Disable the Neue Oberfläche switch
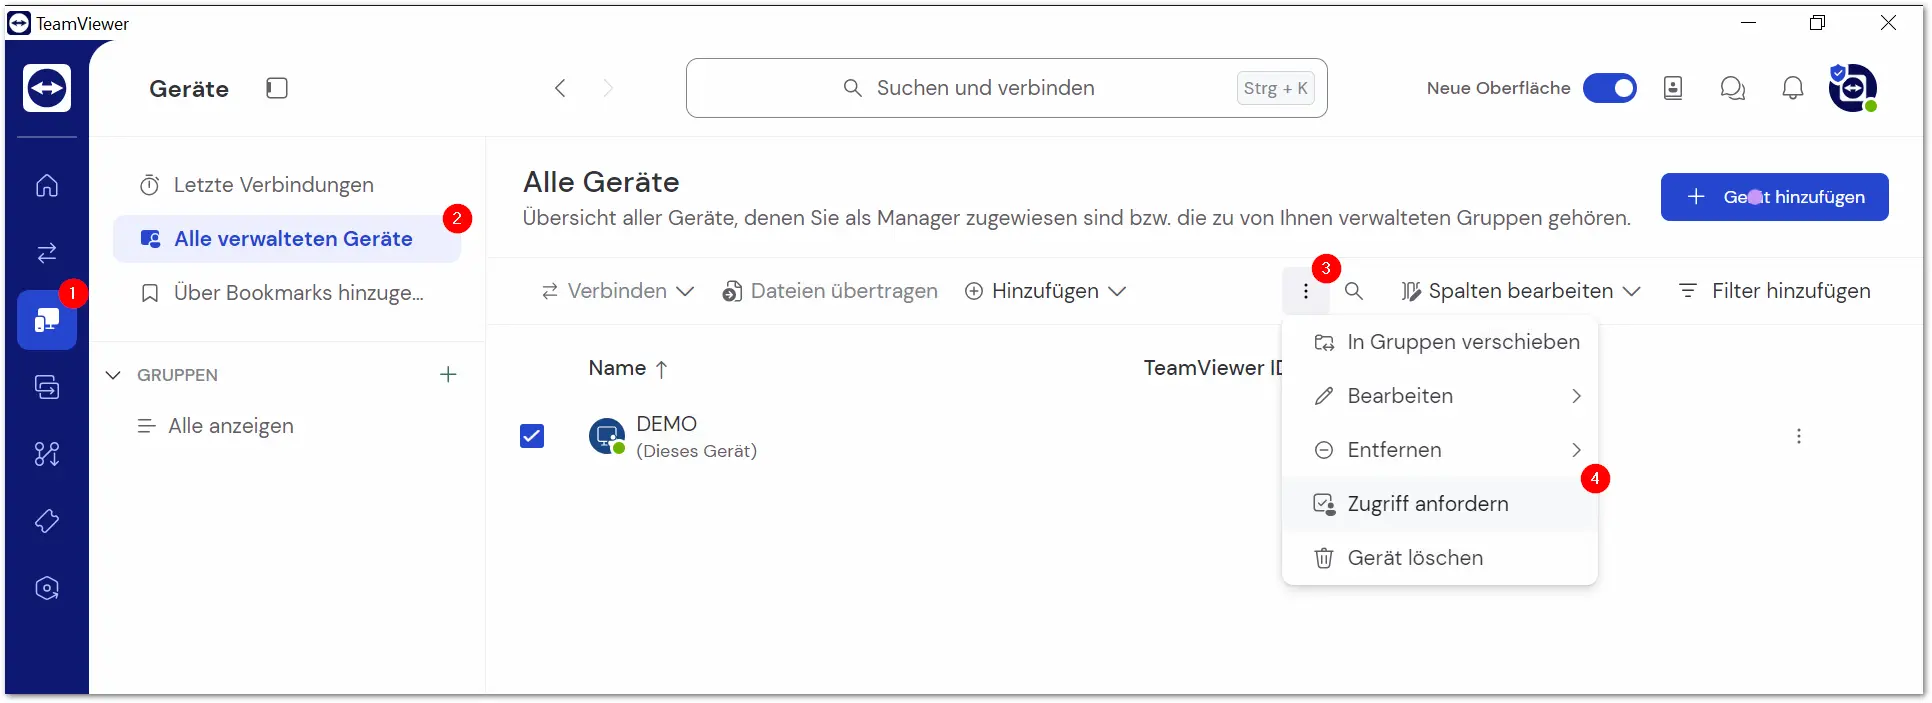 click(x=1610, y=88)
